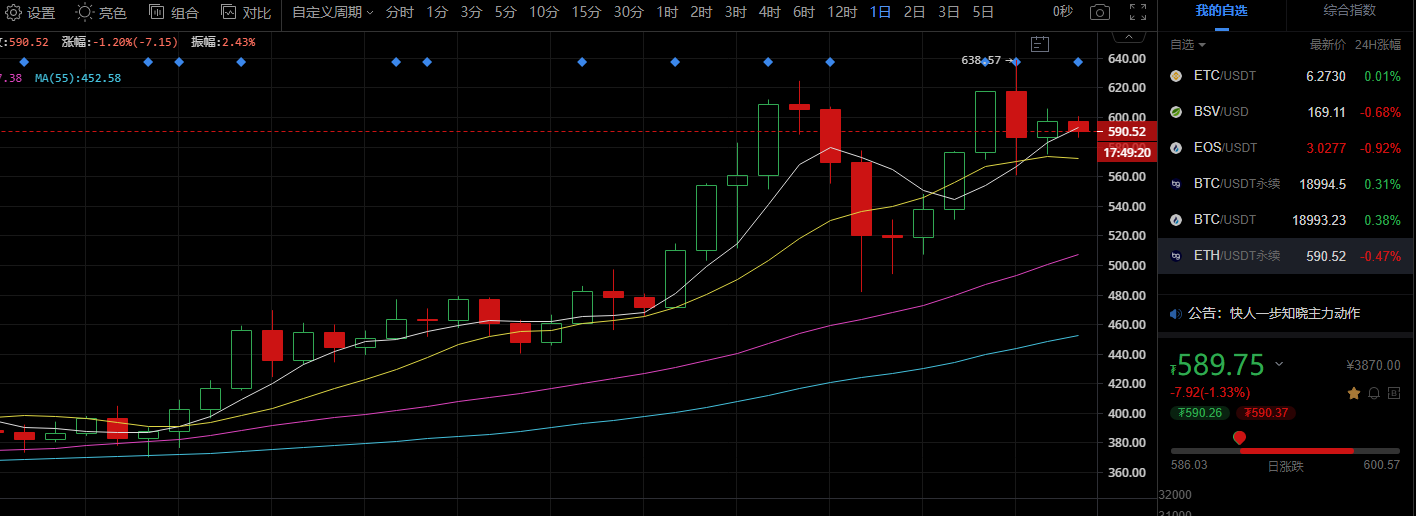Switch chart to 1分 interval
The height and width of the screenshot is (516, 1416).
point(437,13)
